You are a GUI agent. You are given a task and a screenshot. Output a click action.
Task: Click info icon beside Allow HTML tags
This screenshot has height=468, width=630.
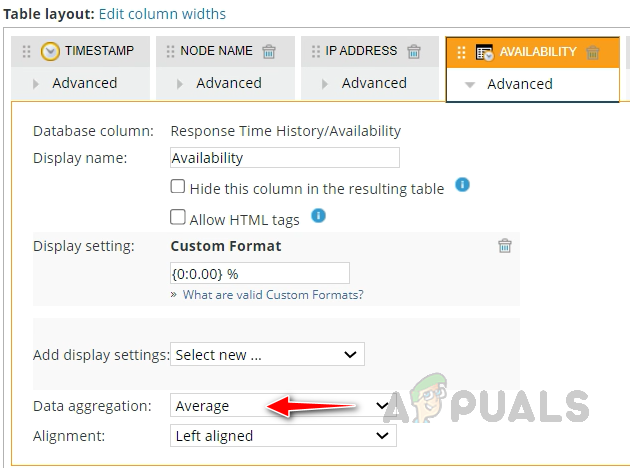point(318,215)
